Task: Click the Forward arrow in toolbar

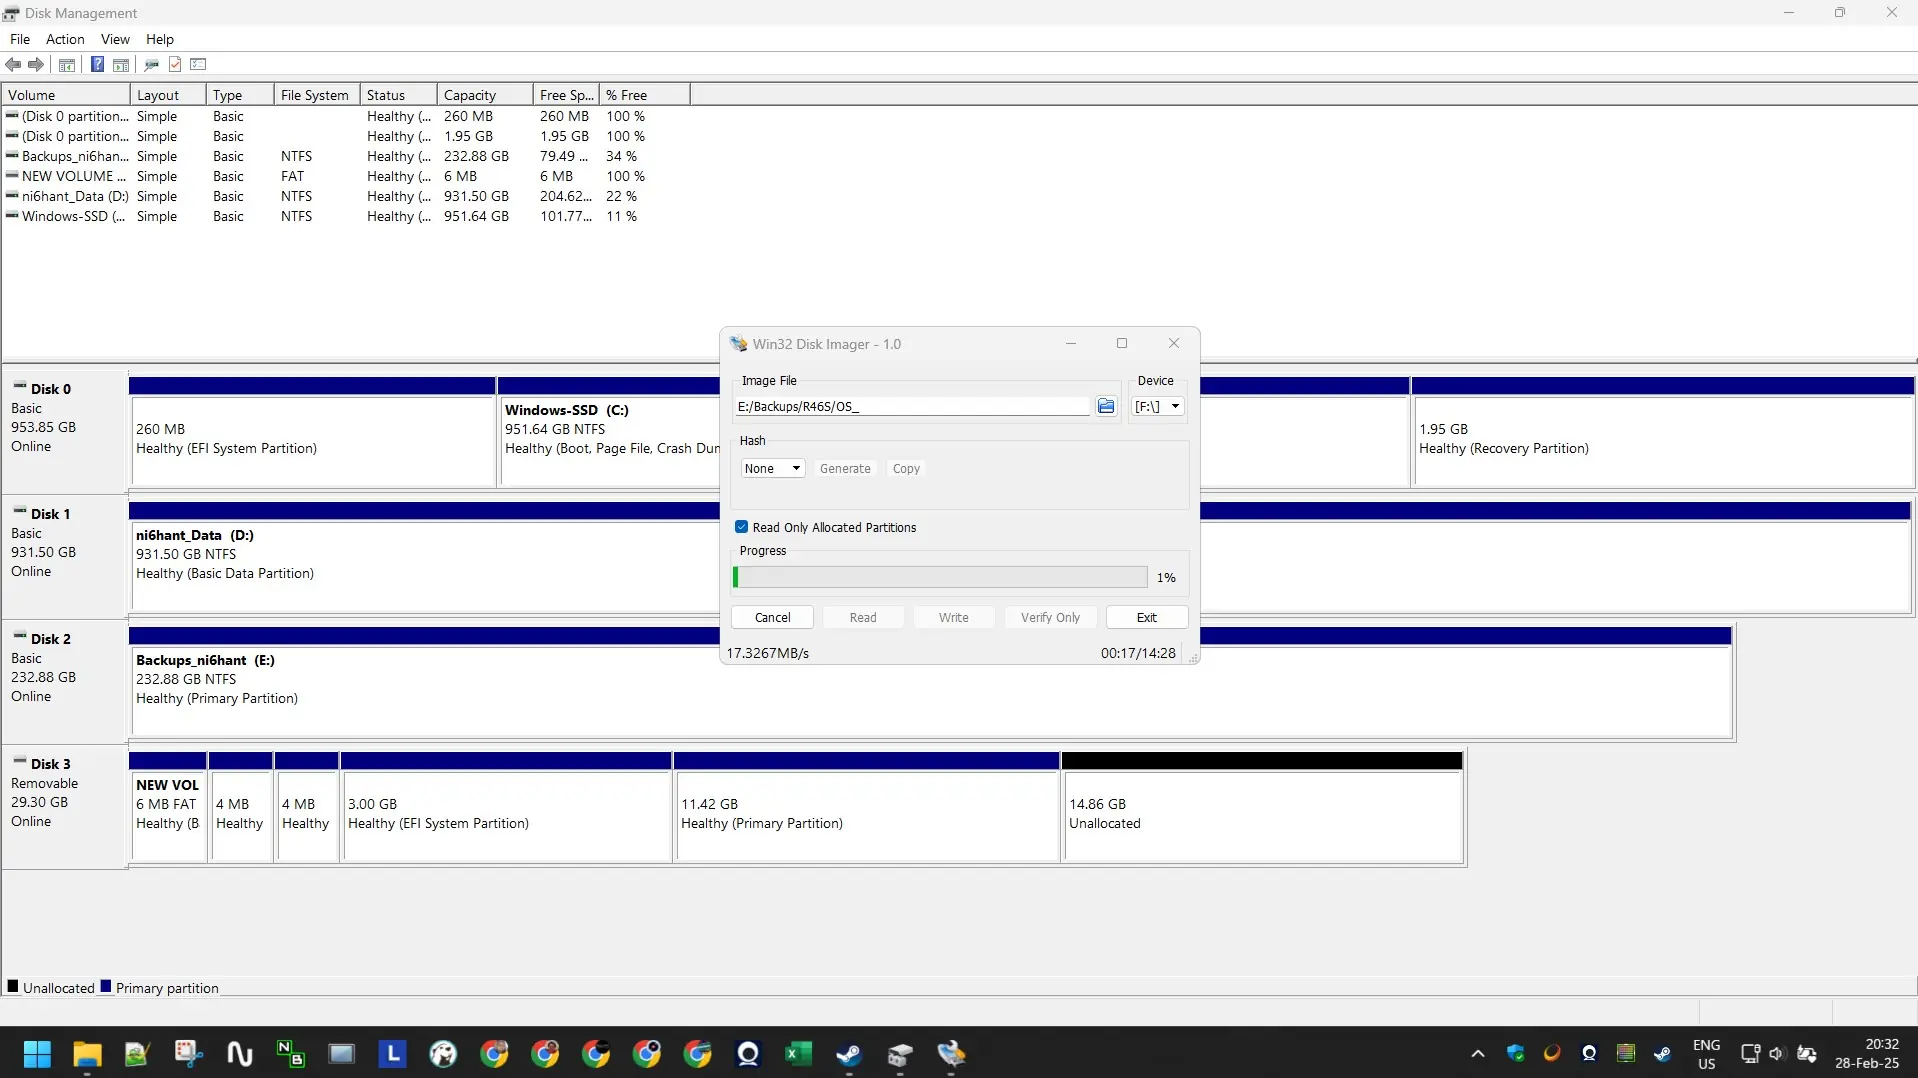Action: [x=36, y=65]
